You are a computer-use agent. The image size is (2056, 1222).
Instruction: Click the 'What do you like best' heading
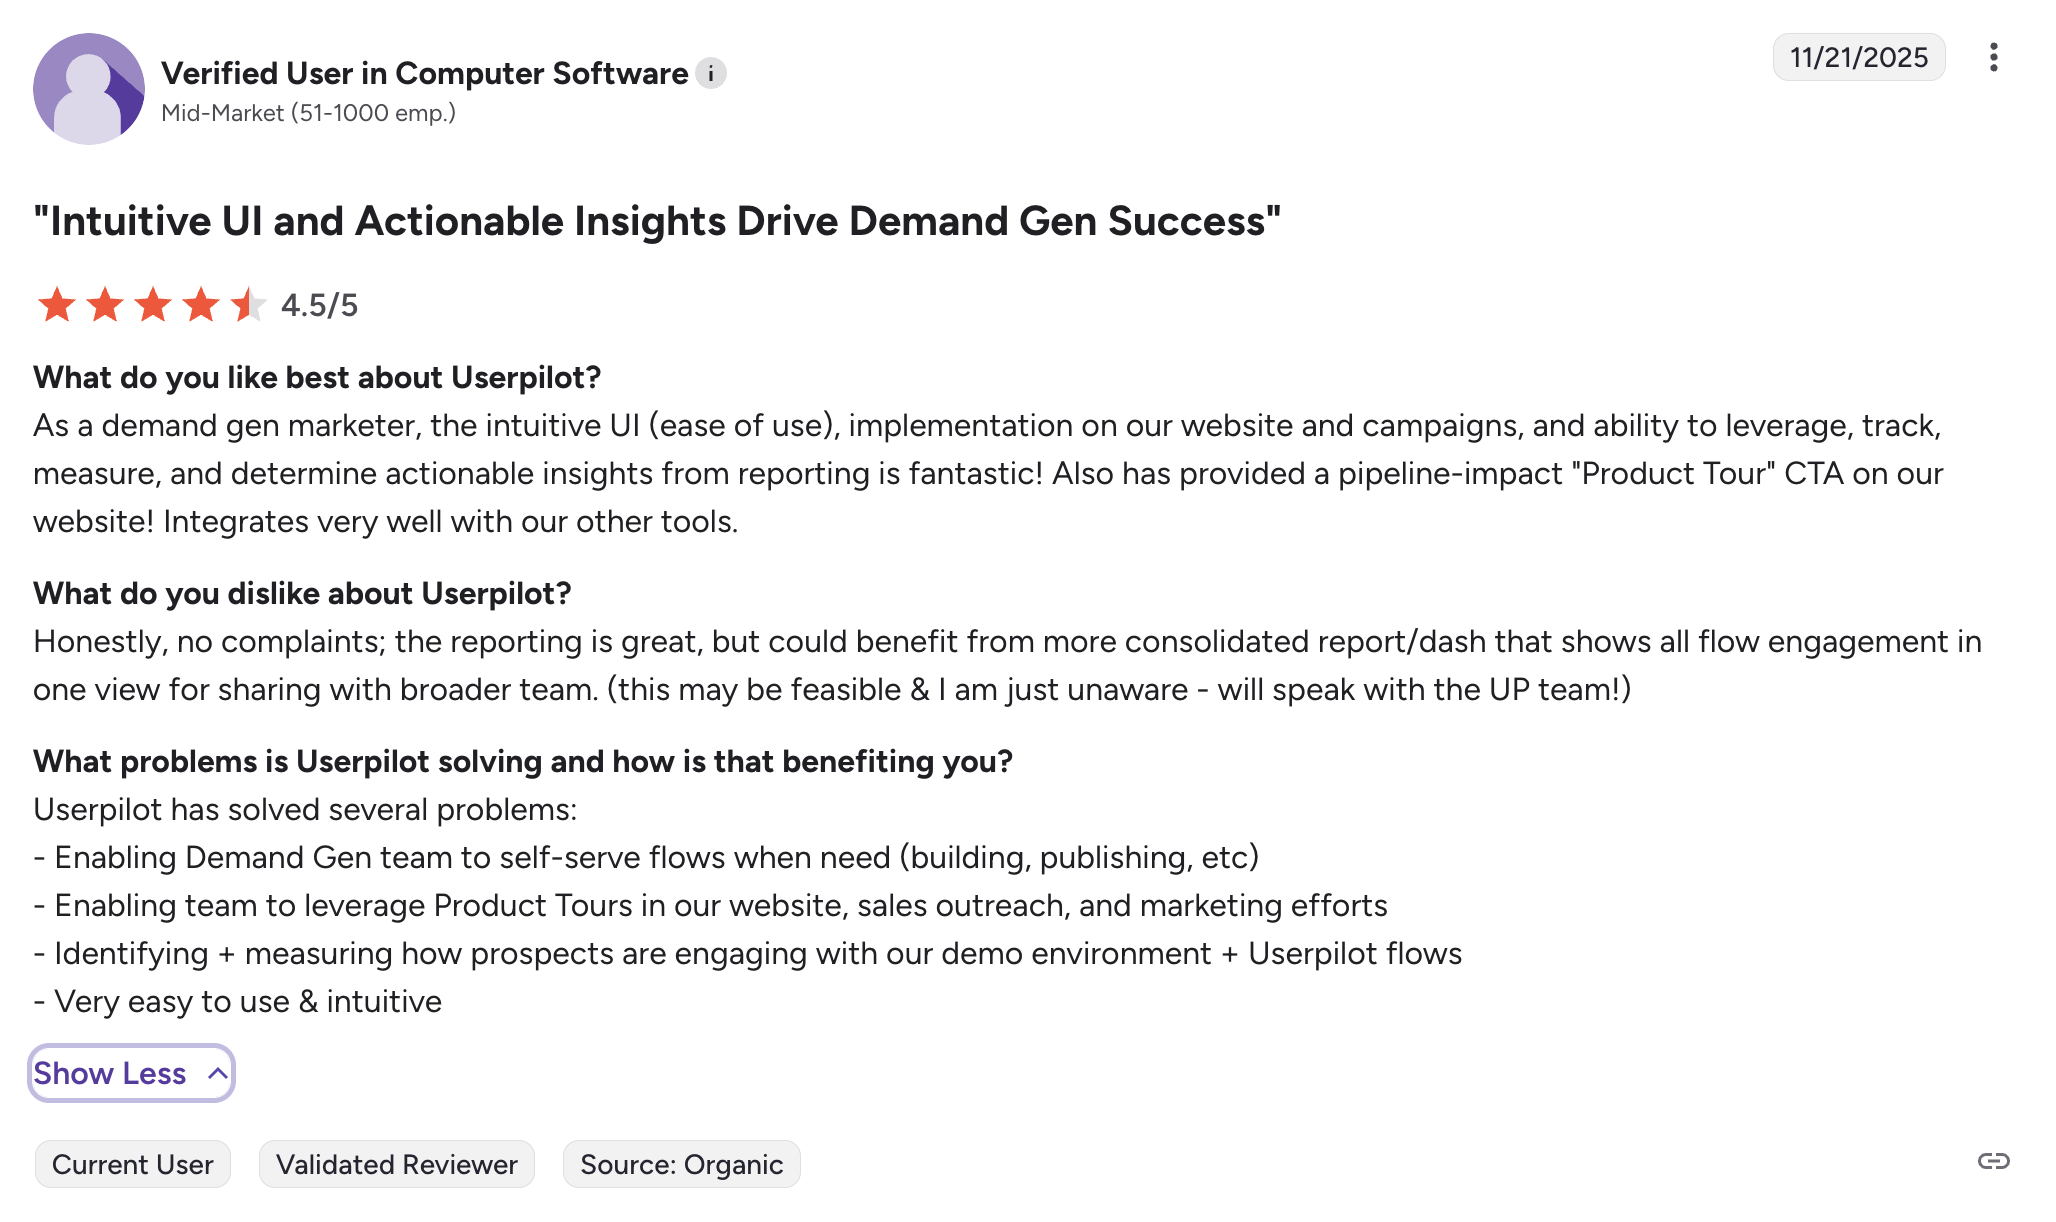(317, 377)
